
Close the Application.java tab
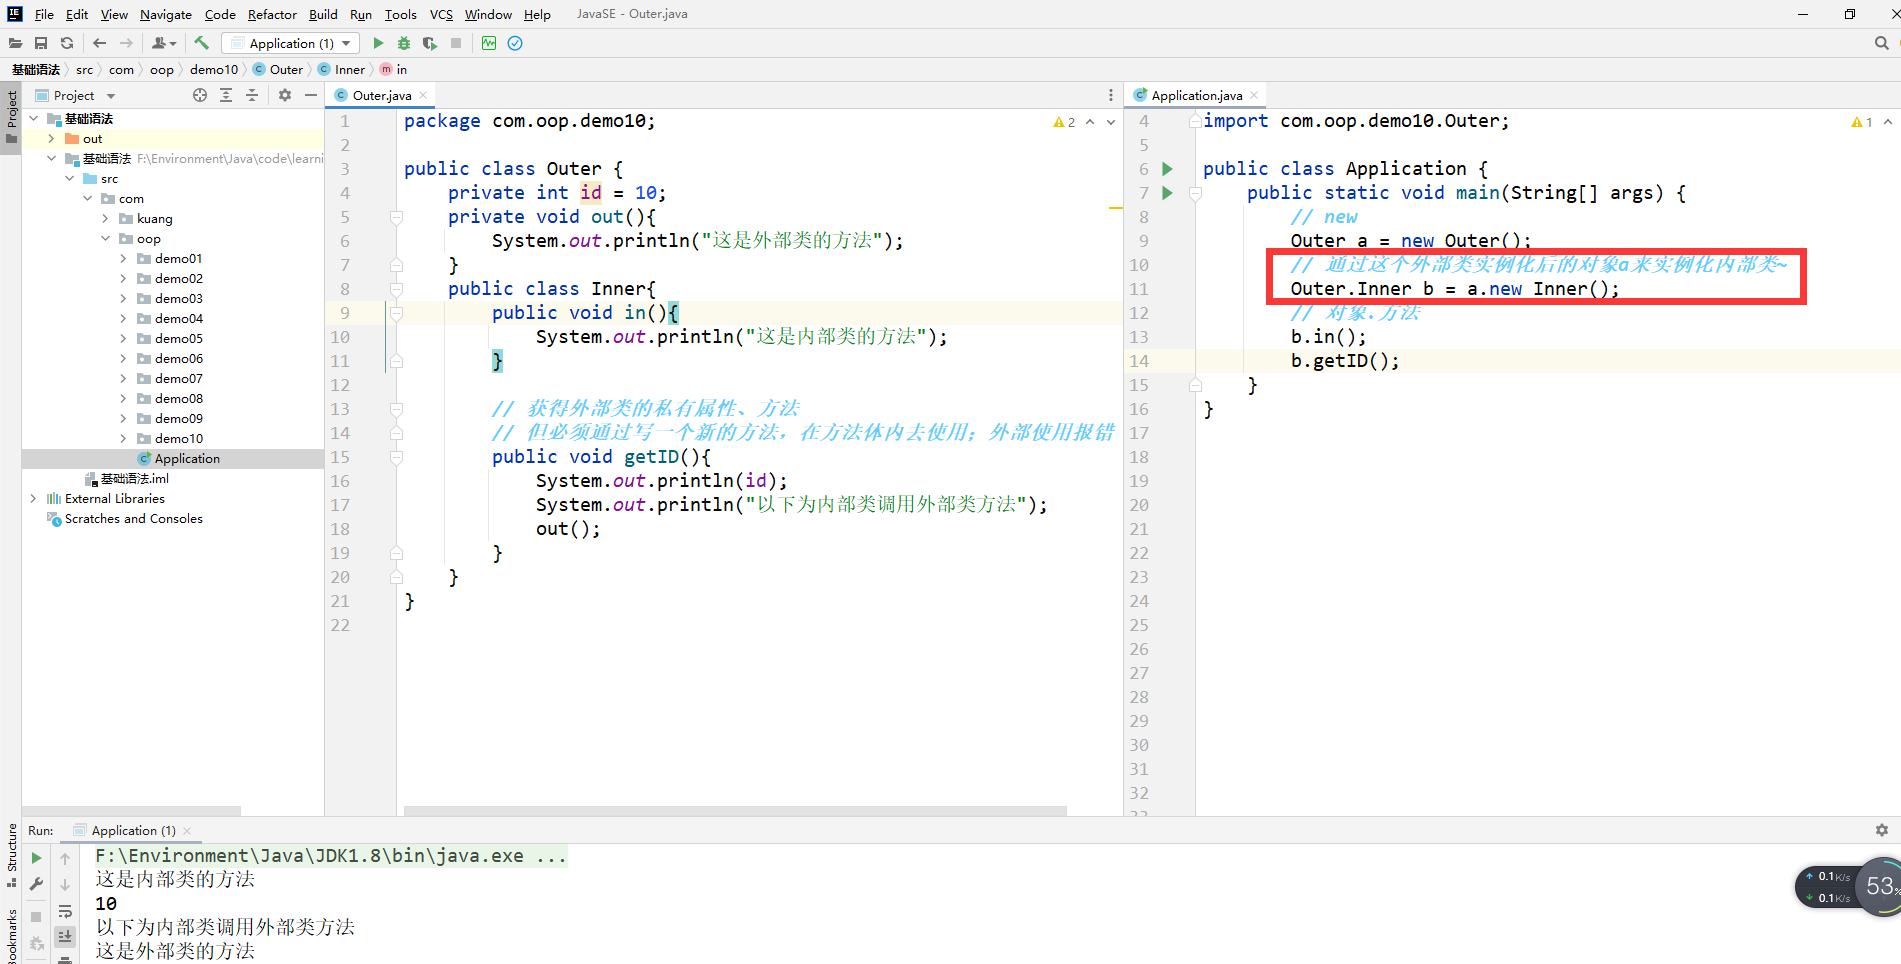(x=1254, y=95)
